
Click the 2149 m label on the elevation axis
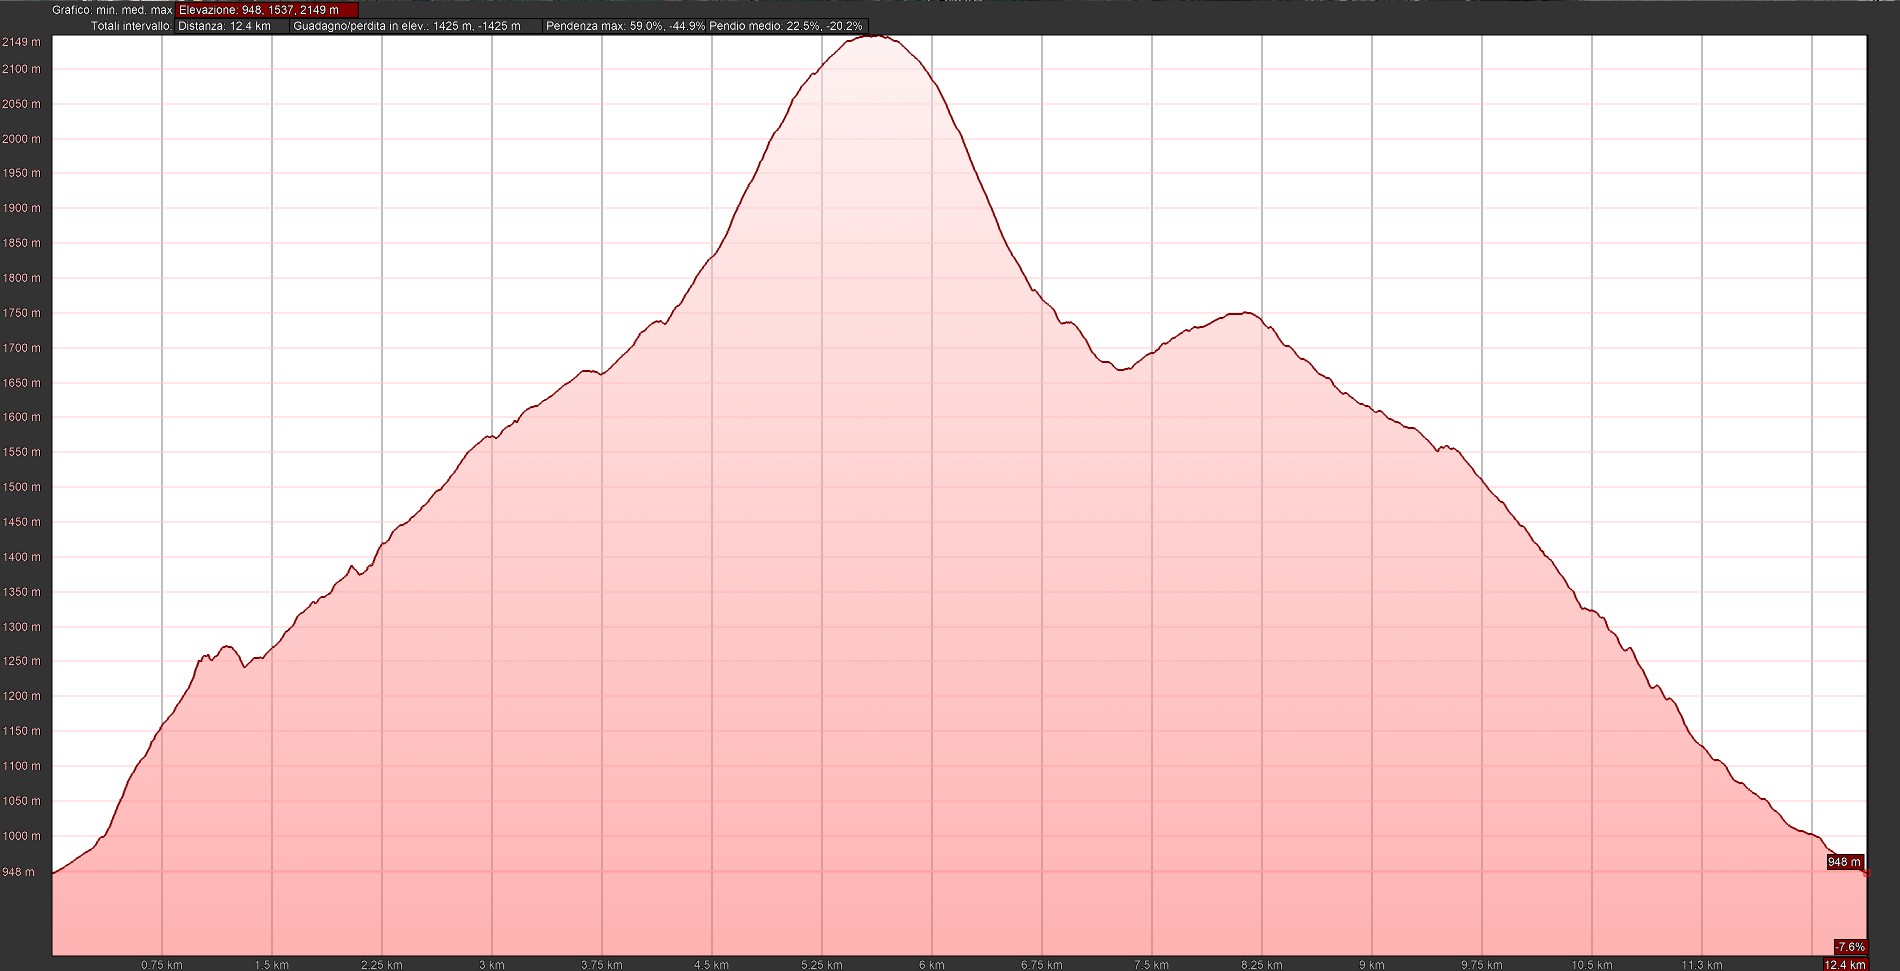coord(21,42)
